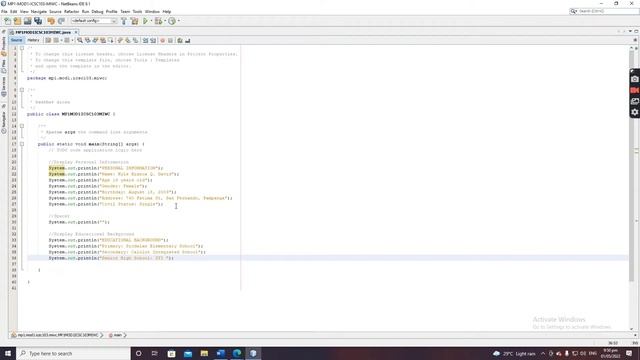640x360 pixels.
Task: Click the screen recorder camera snapshot icon
Action: click(x=634, y=79)
